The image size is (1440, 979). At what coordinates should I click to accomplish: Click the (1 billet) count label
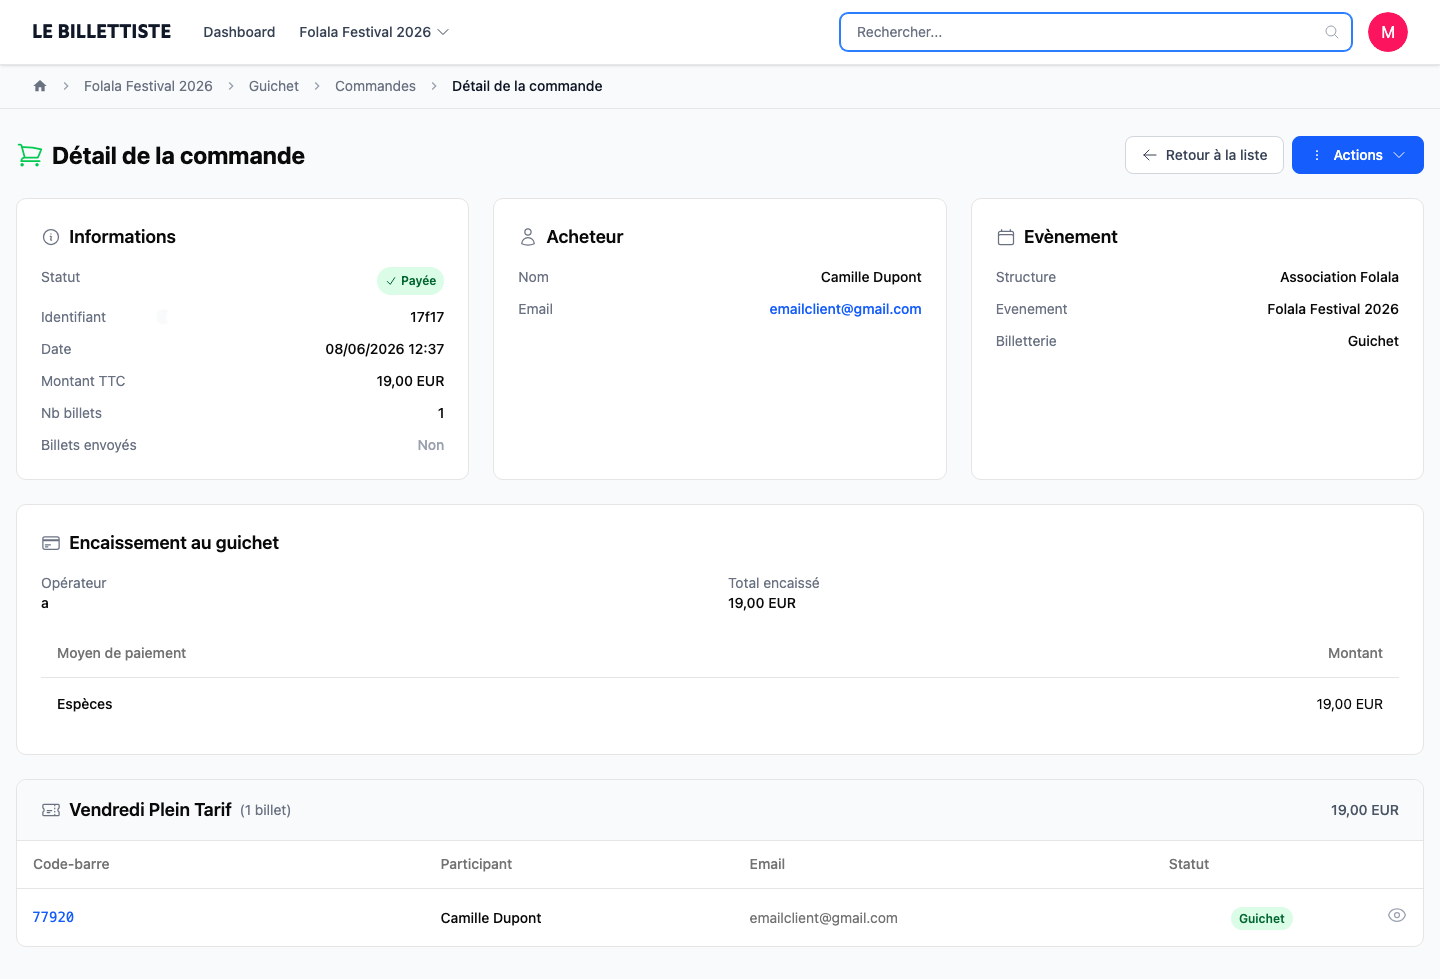[266, 810]
